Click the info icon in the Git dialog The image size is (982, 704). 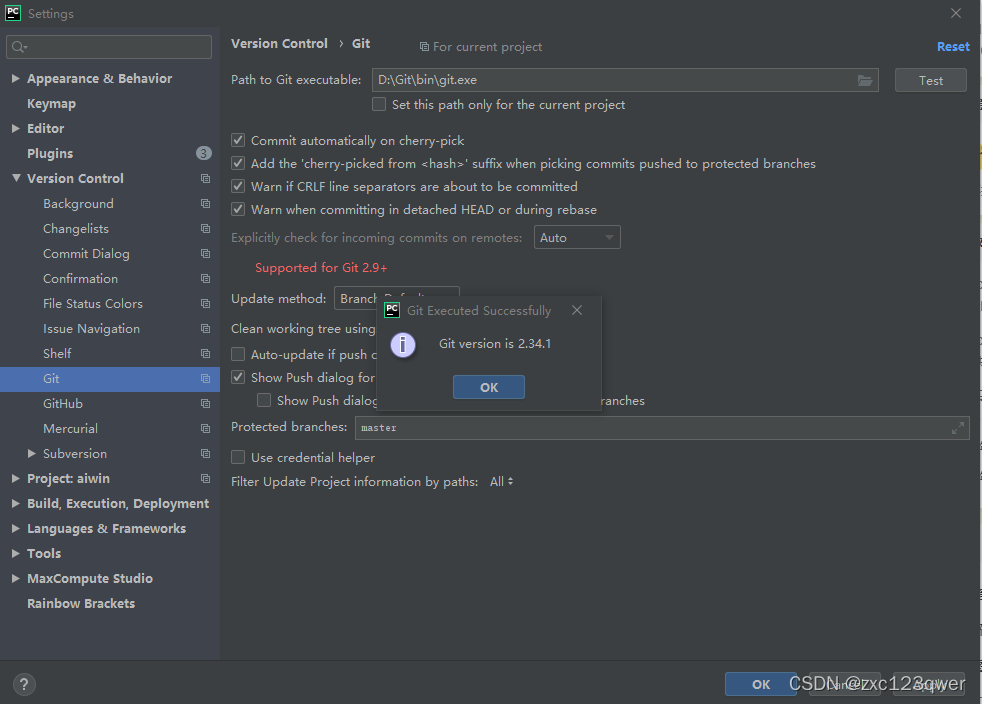pyautogui.click(x=403, y=344)
